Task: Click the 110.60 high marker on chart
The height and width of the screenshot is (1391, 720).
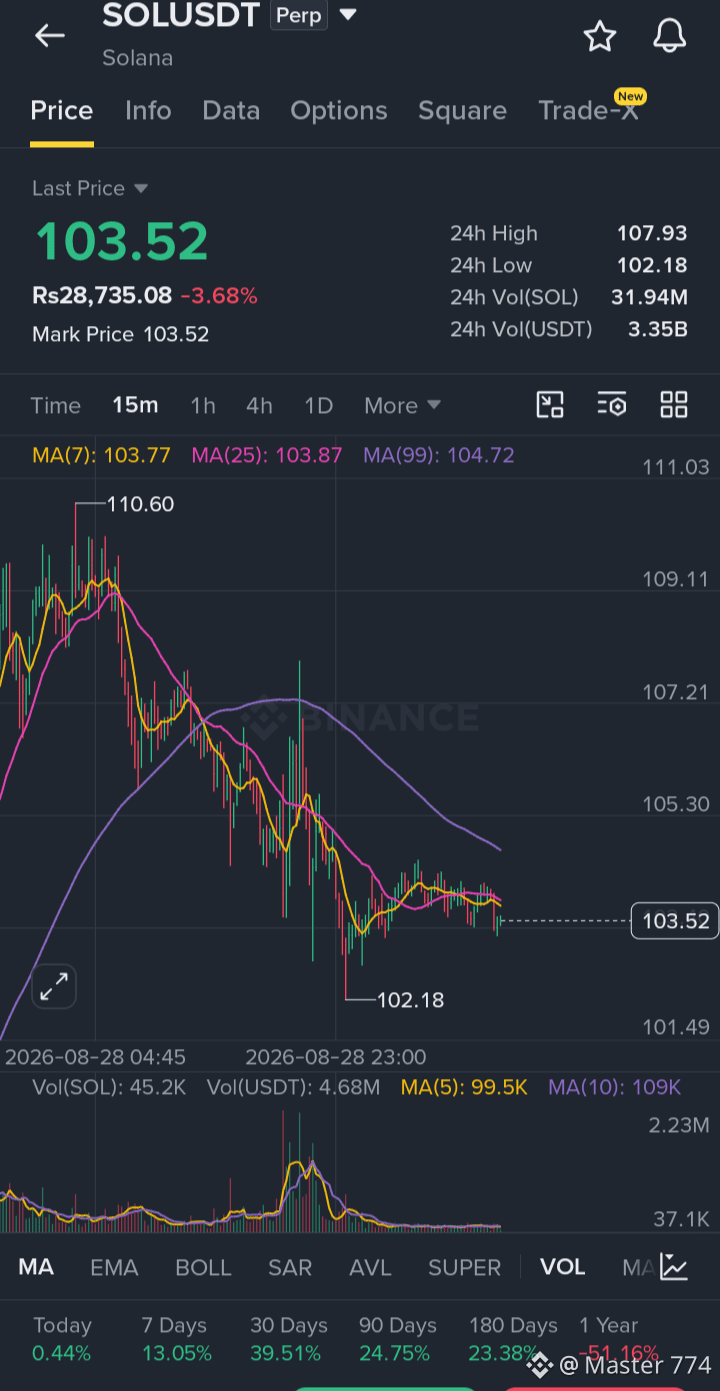Action: pyautogui.click(x=140, y=504)
